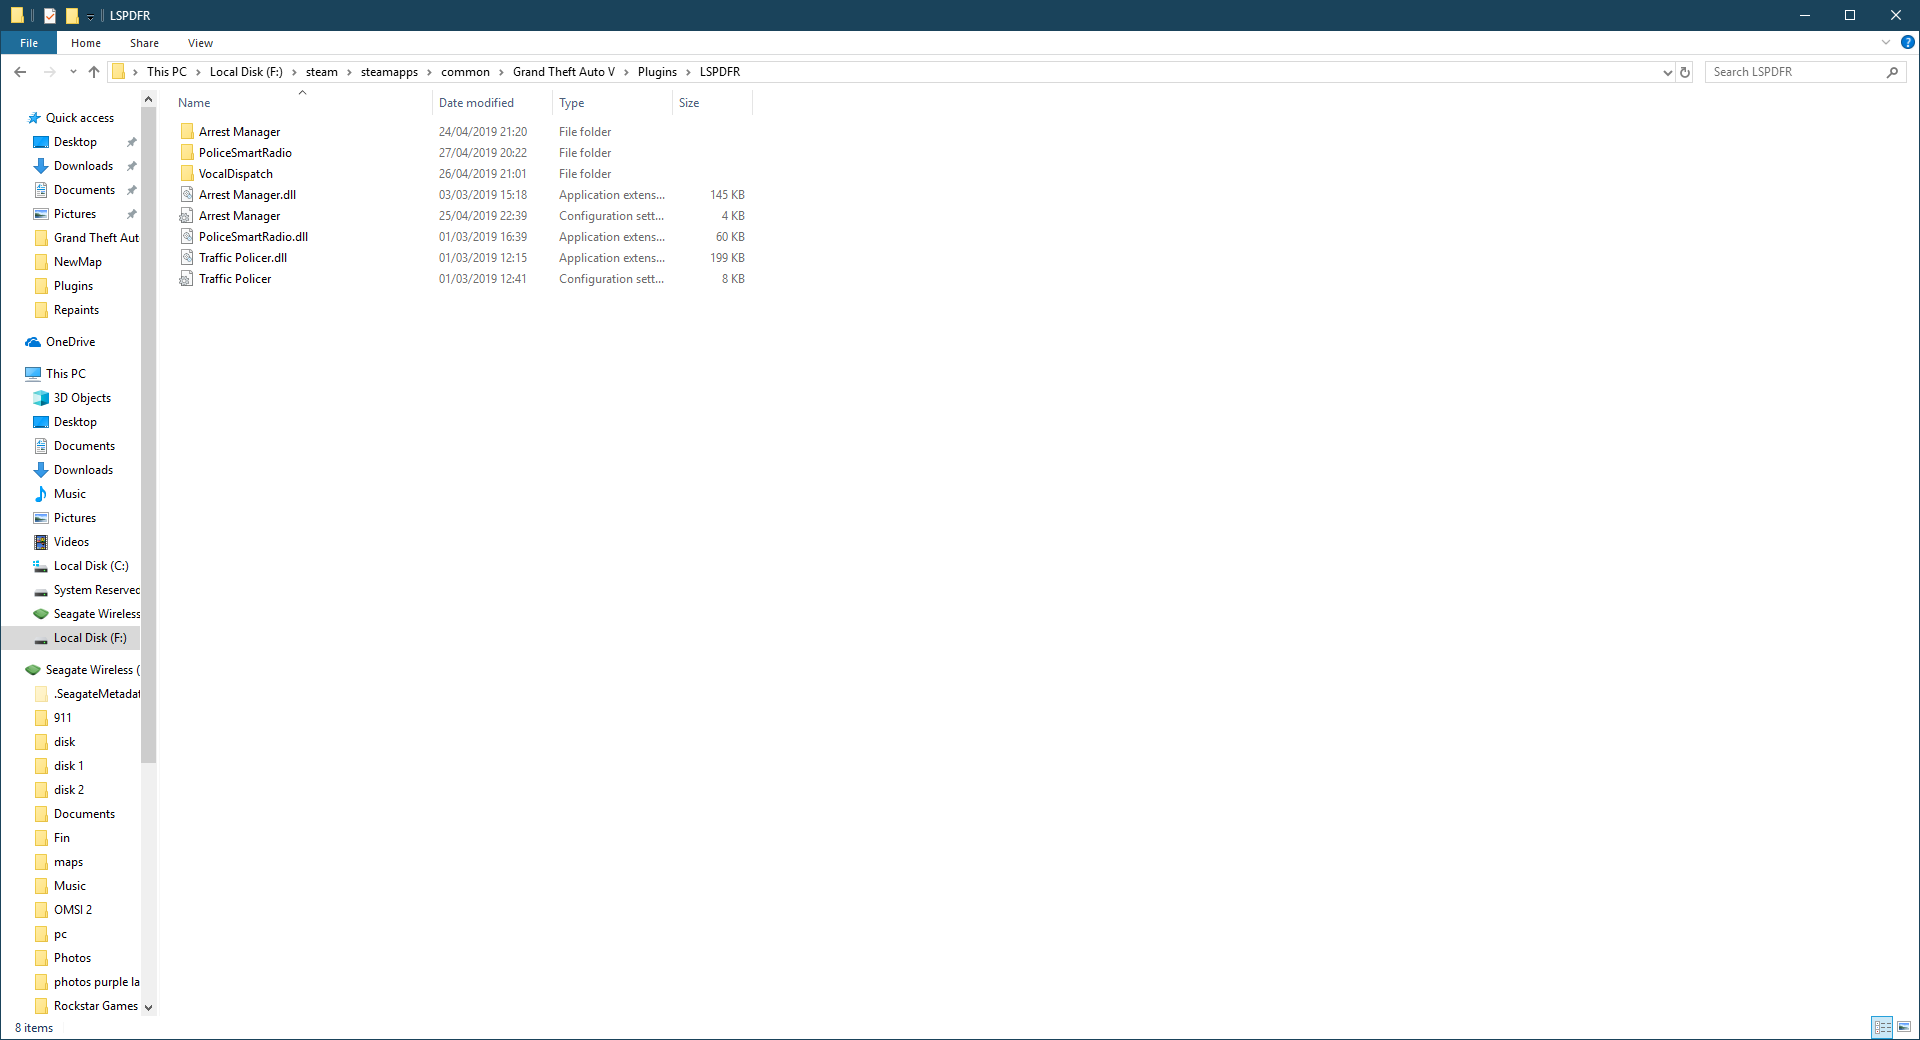Select the VocalDispatch folder icon
The width and height of the screenshot is (1920, 1040).
[187, 174]
